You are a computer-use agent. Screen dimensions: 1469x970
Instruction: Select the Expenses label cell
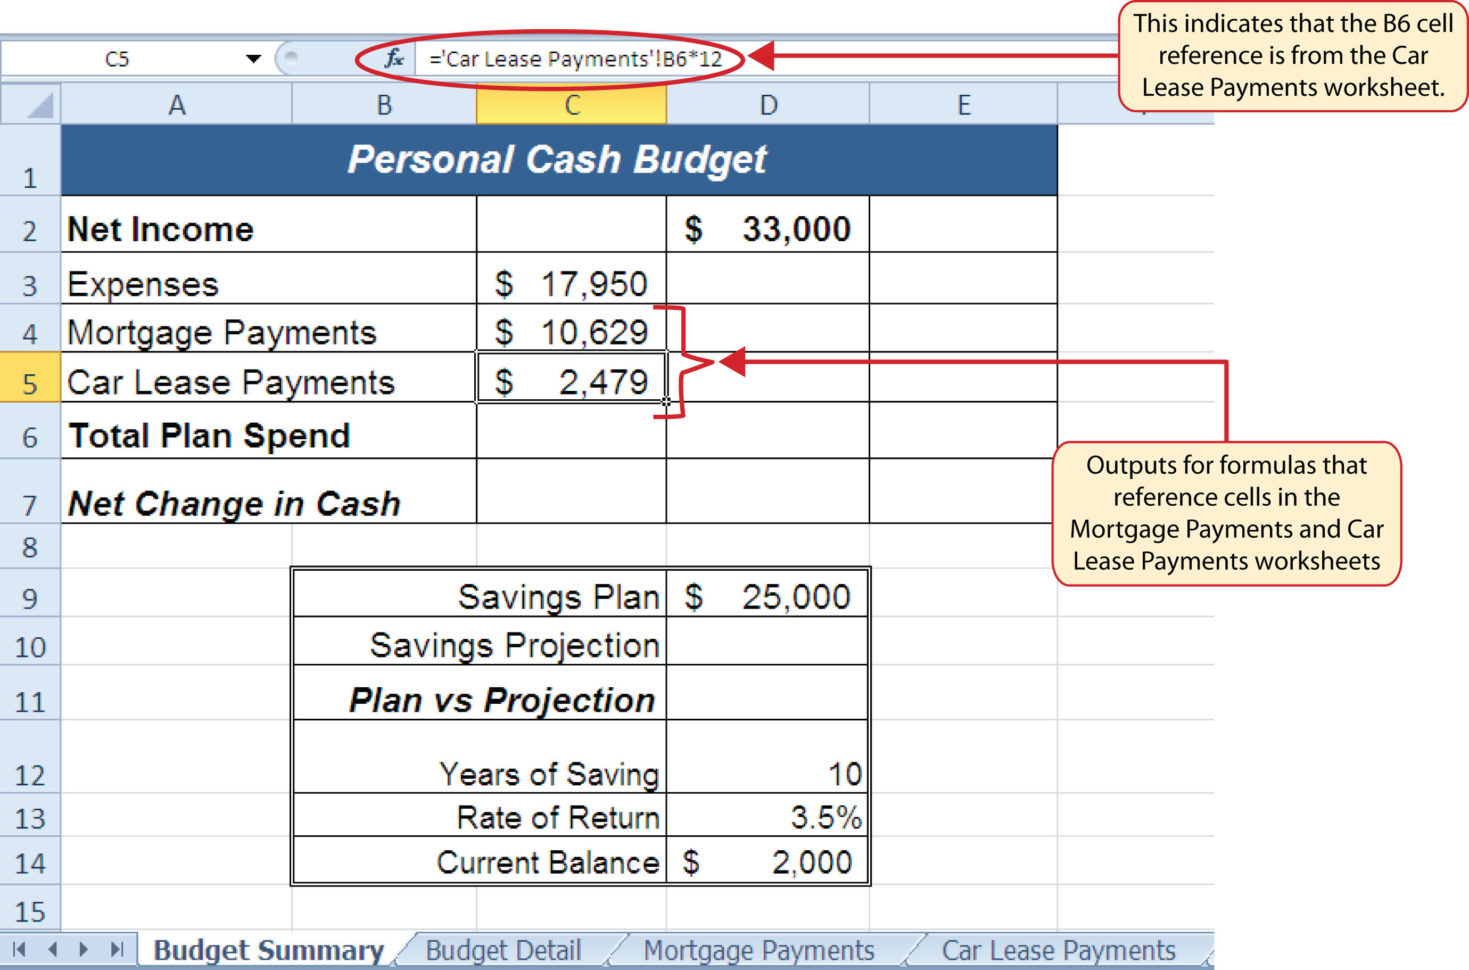(269, 278)
